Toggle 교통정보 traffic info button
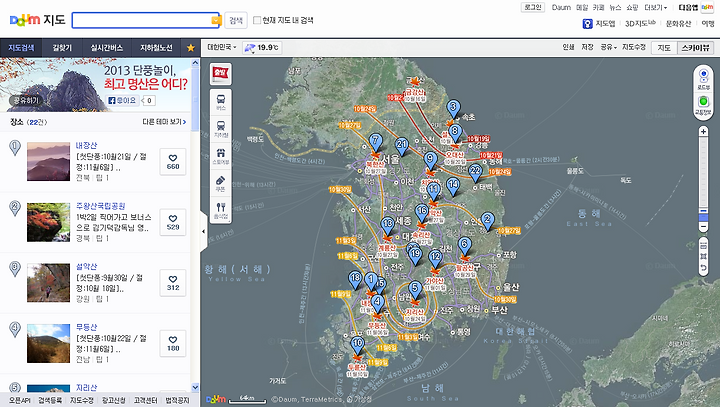This screenshot has height=407, width=720. pyautogui.click(x=703, y=104)
